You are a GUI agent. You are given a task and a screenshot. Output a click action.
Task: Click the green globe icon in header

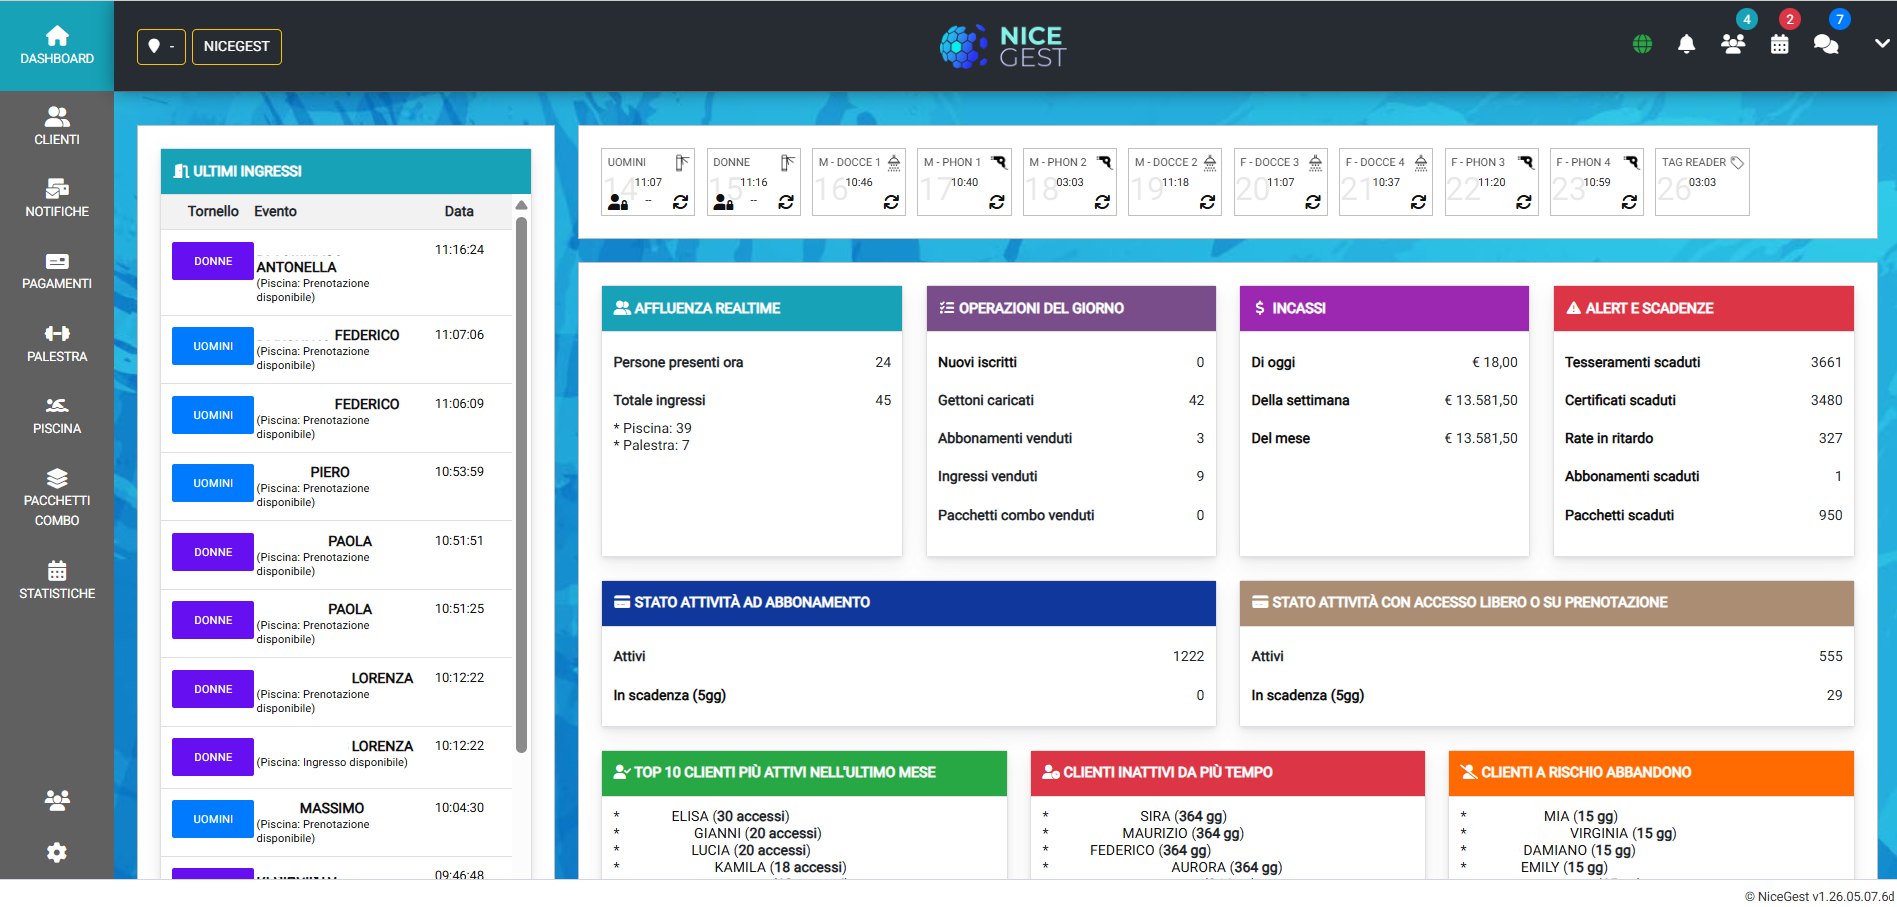point(1642,44)
